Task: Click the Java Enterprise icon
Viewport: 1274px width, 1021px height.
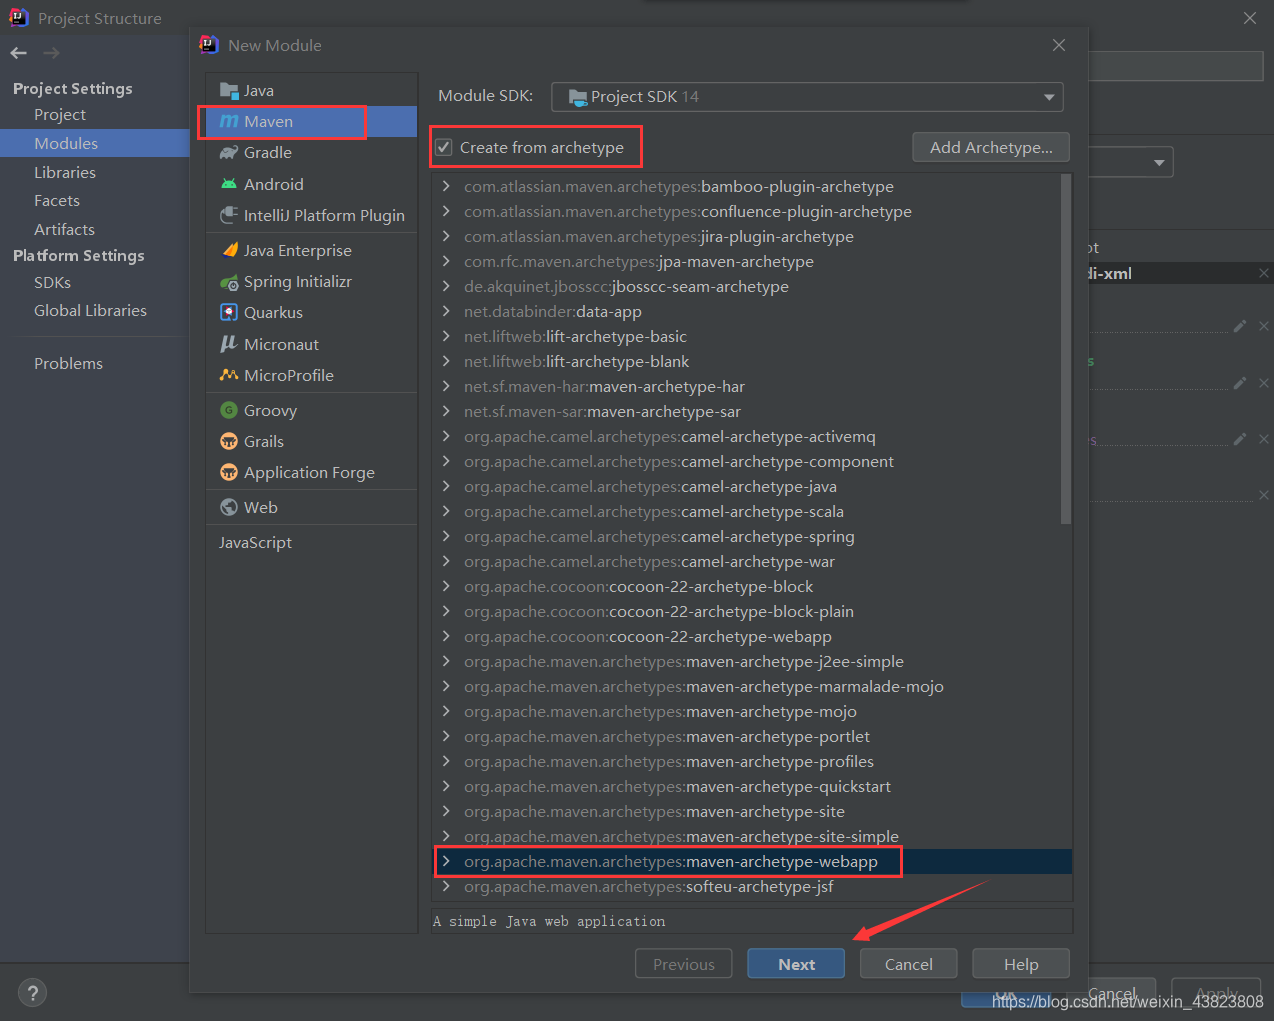Action: click(229, 250)
